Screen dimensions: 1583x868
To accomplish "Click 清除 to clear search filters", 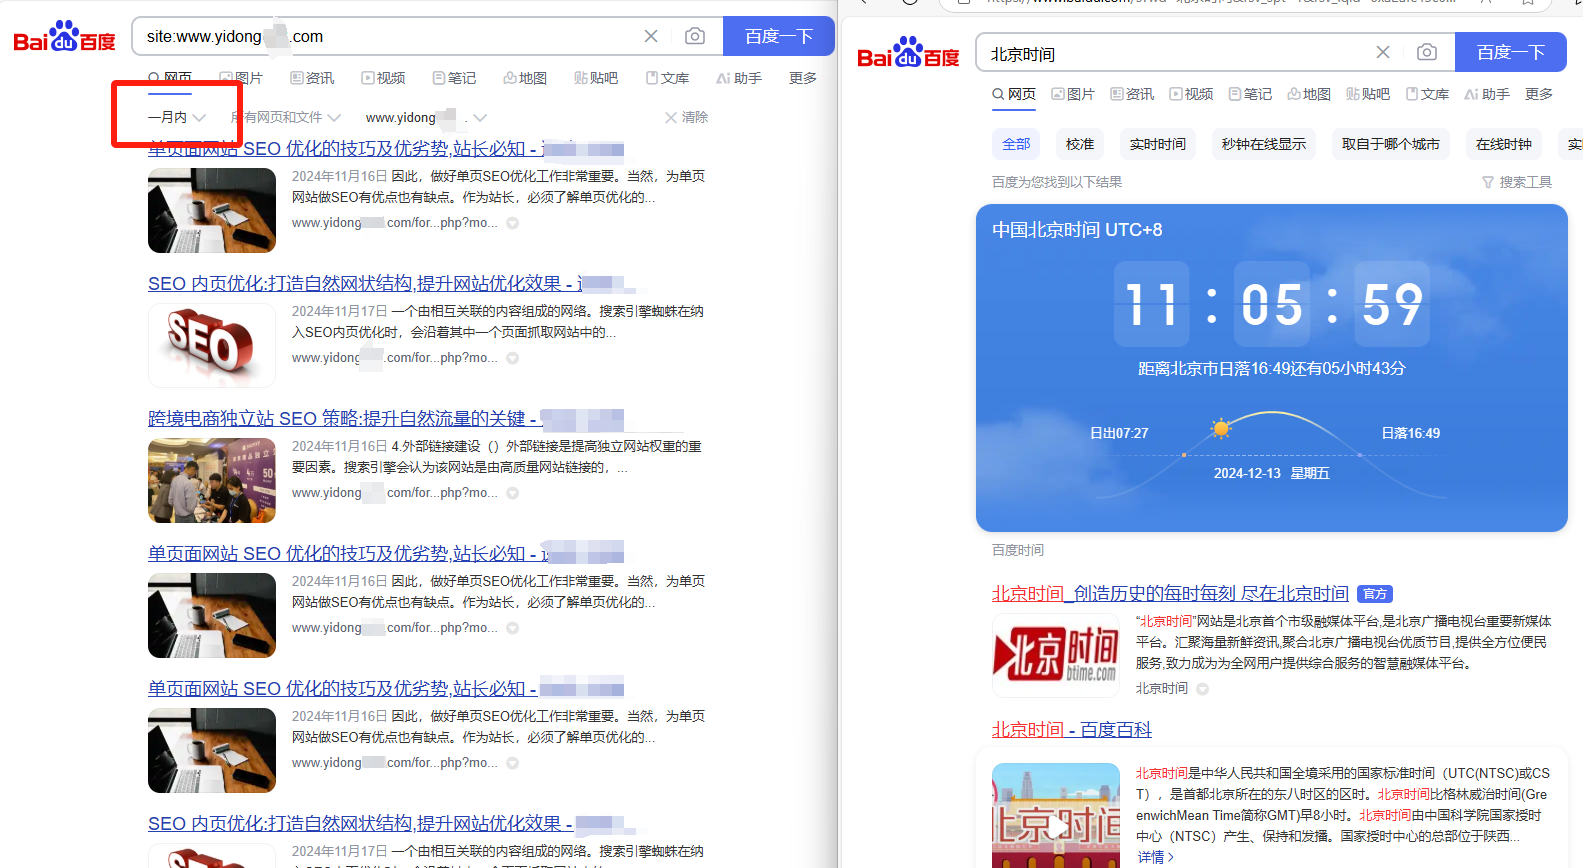I will (686, 117).
